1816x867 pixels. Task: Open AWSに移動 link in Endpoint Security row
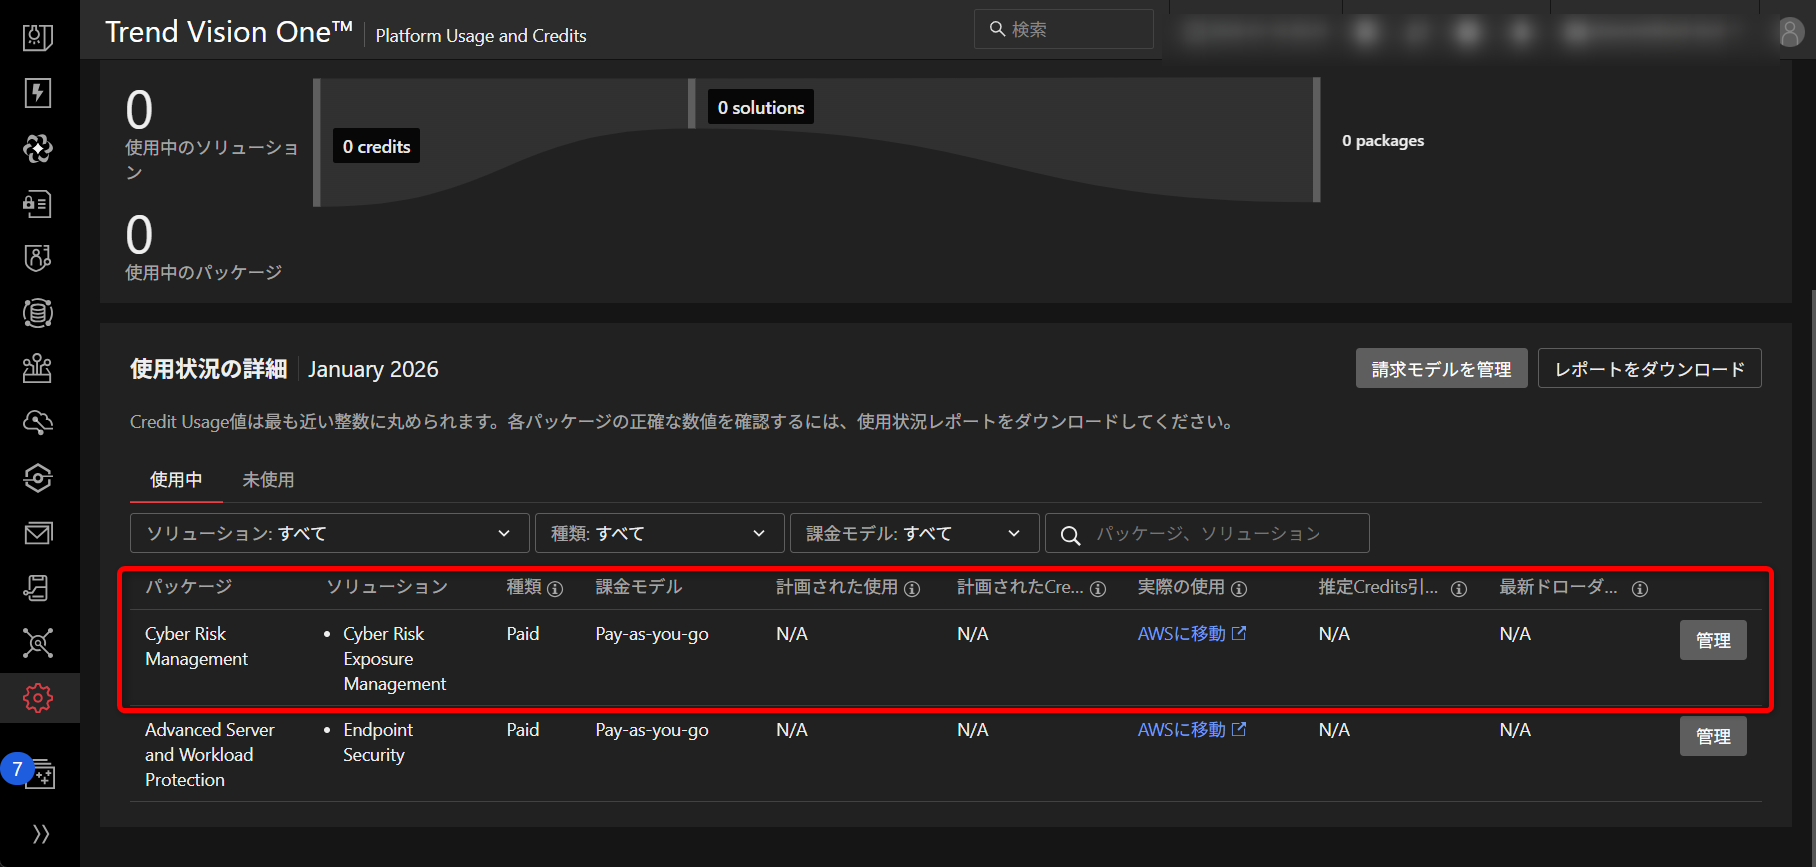click(x=1181, y=730)
